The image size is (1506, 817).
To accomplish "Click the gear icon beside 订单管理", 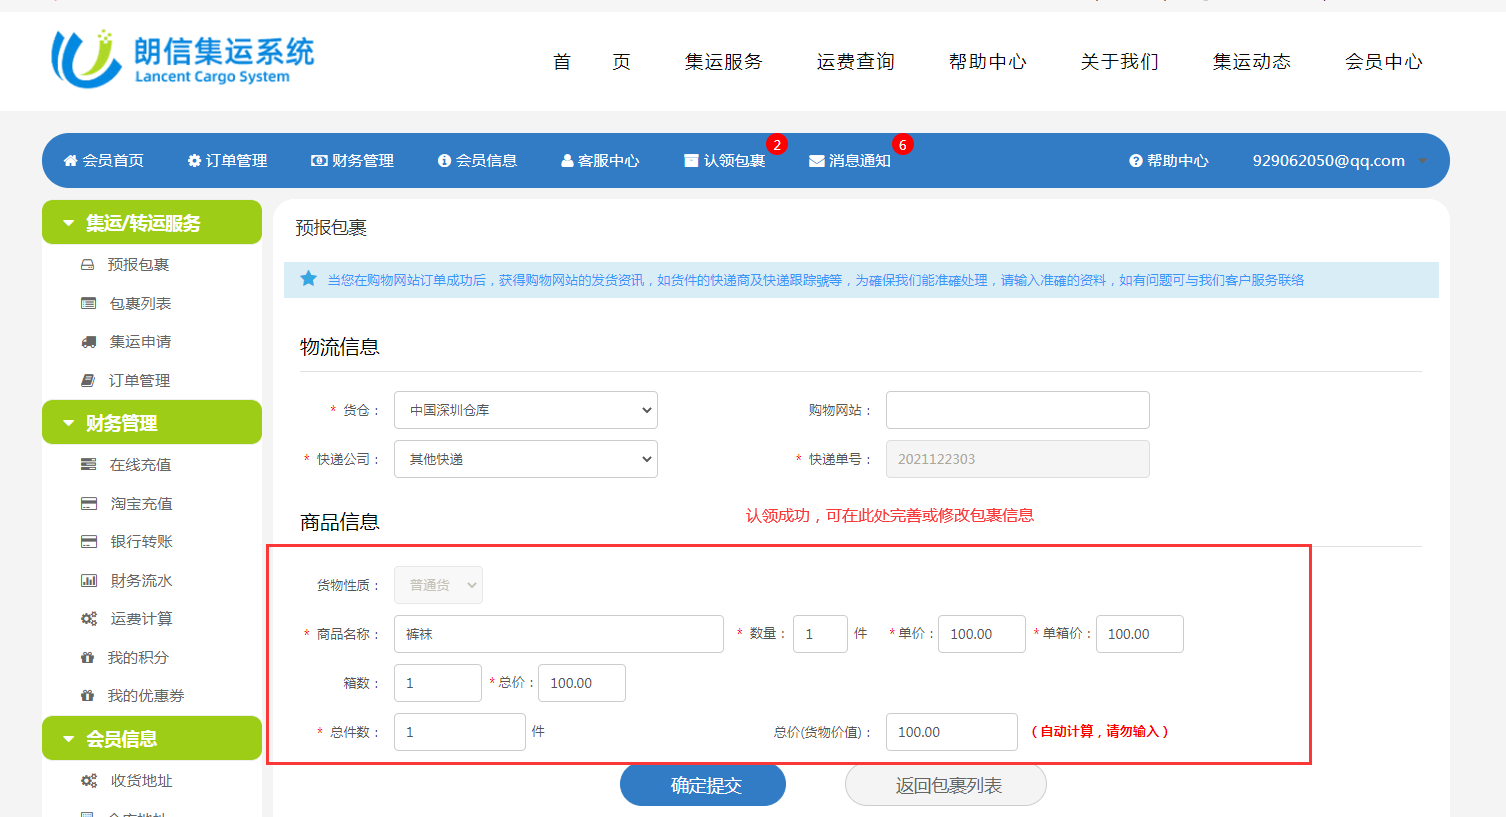I will click(194, 161).
